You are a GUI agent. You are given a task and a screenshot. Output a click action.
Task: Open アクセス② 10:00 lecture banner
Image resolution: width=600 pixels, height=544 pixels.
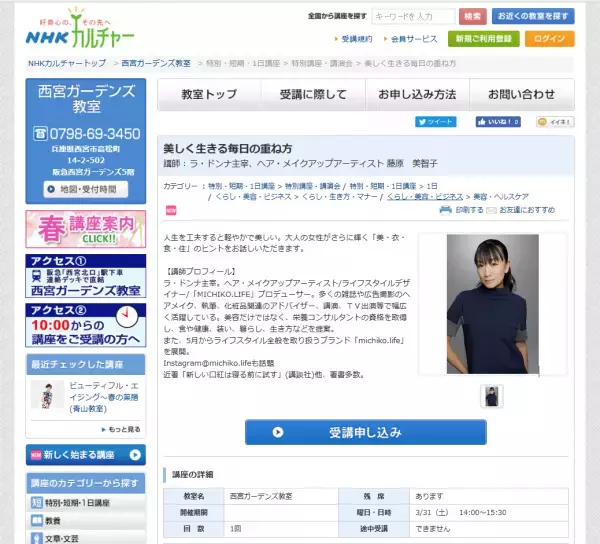pyautogui.click(x=86, y=326)
